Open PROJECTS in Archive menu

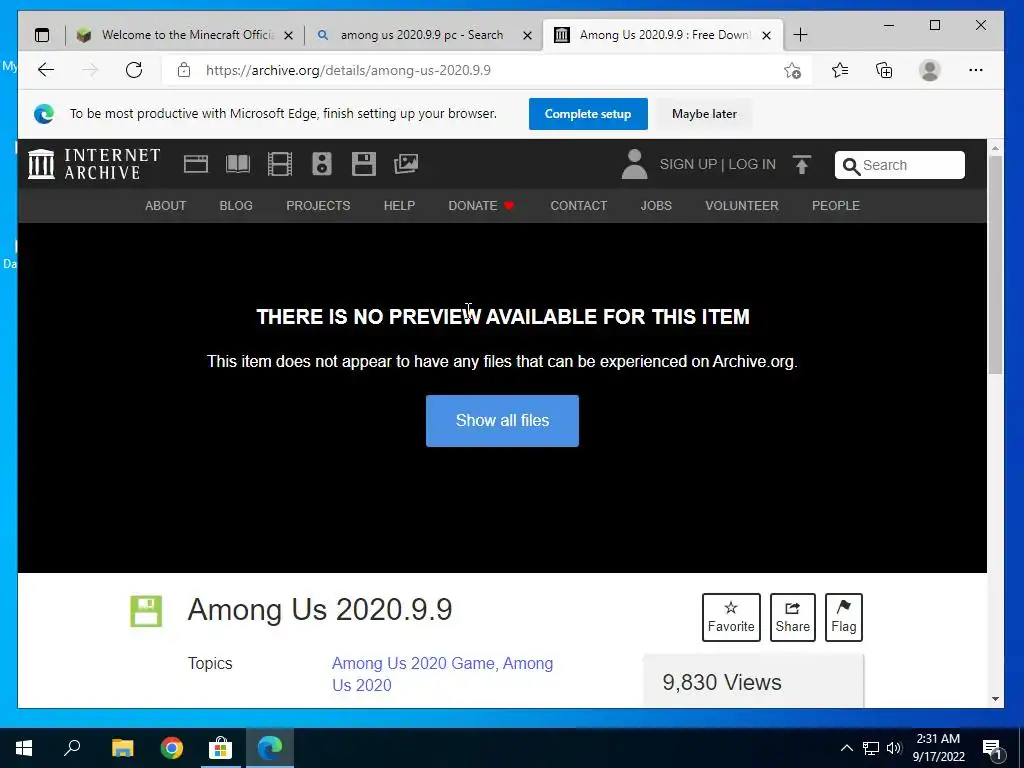coord(318,206)
